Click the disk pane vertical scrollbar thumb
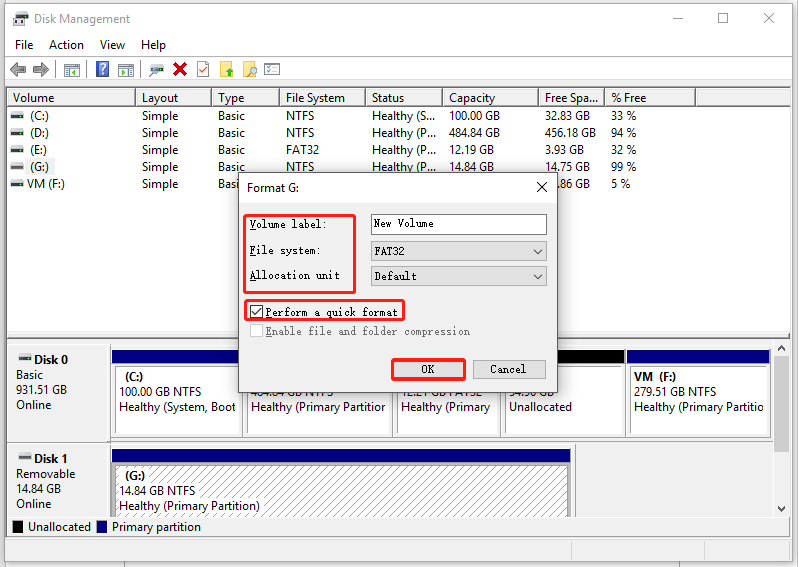 [x=781, y=404]
